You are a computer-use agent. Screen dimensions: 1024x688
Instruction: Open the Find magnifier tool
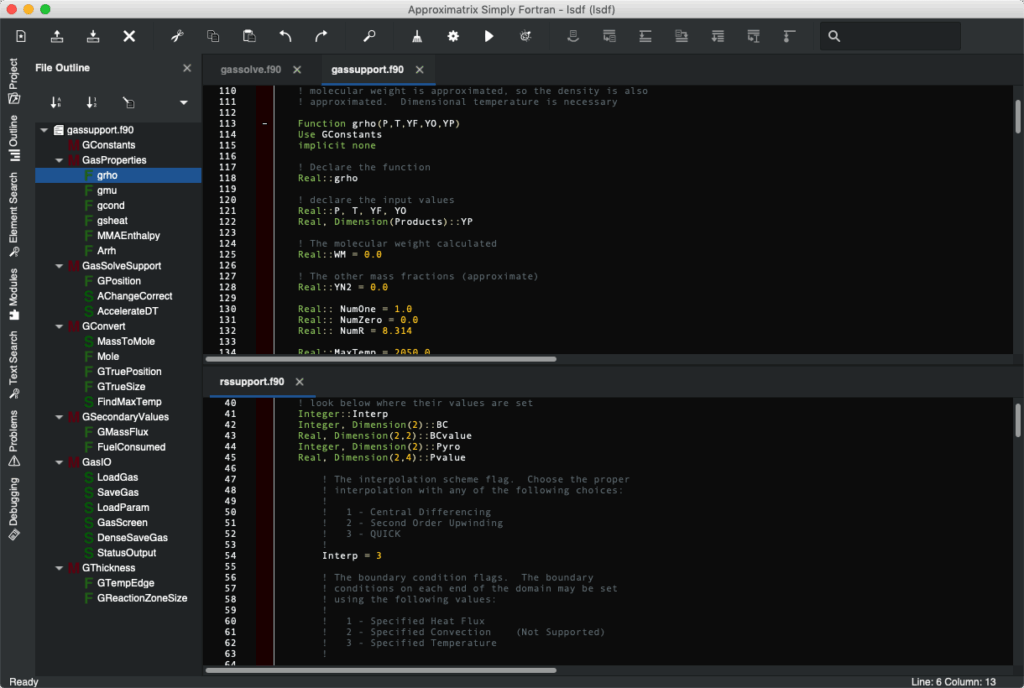[x=369, y=37]
